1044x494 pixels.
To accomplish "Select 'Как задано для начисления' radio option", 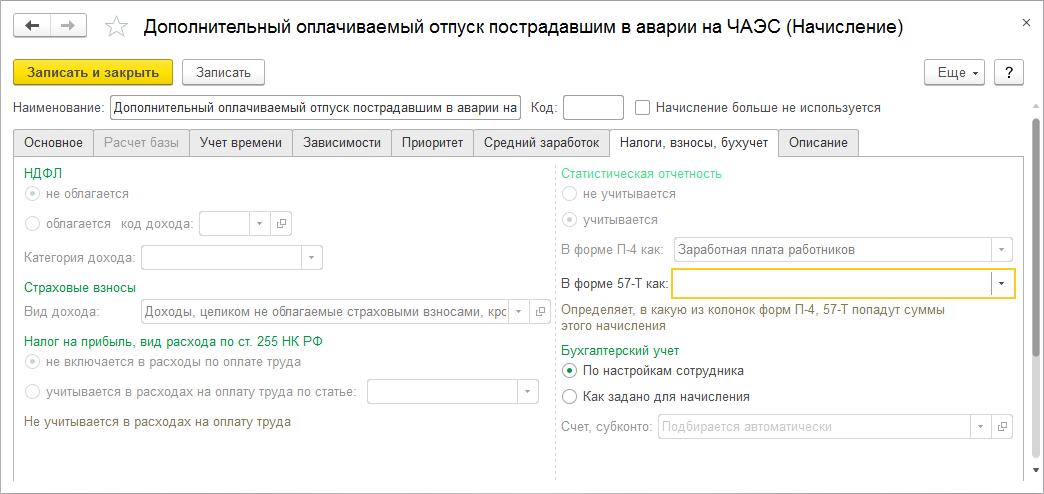I will [x=570, y=396].
